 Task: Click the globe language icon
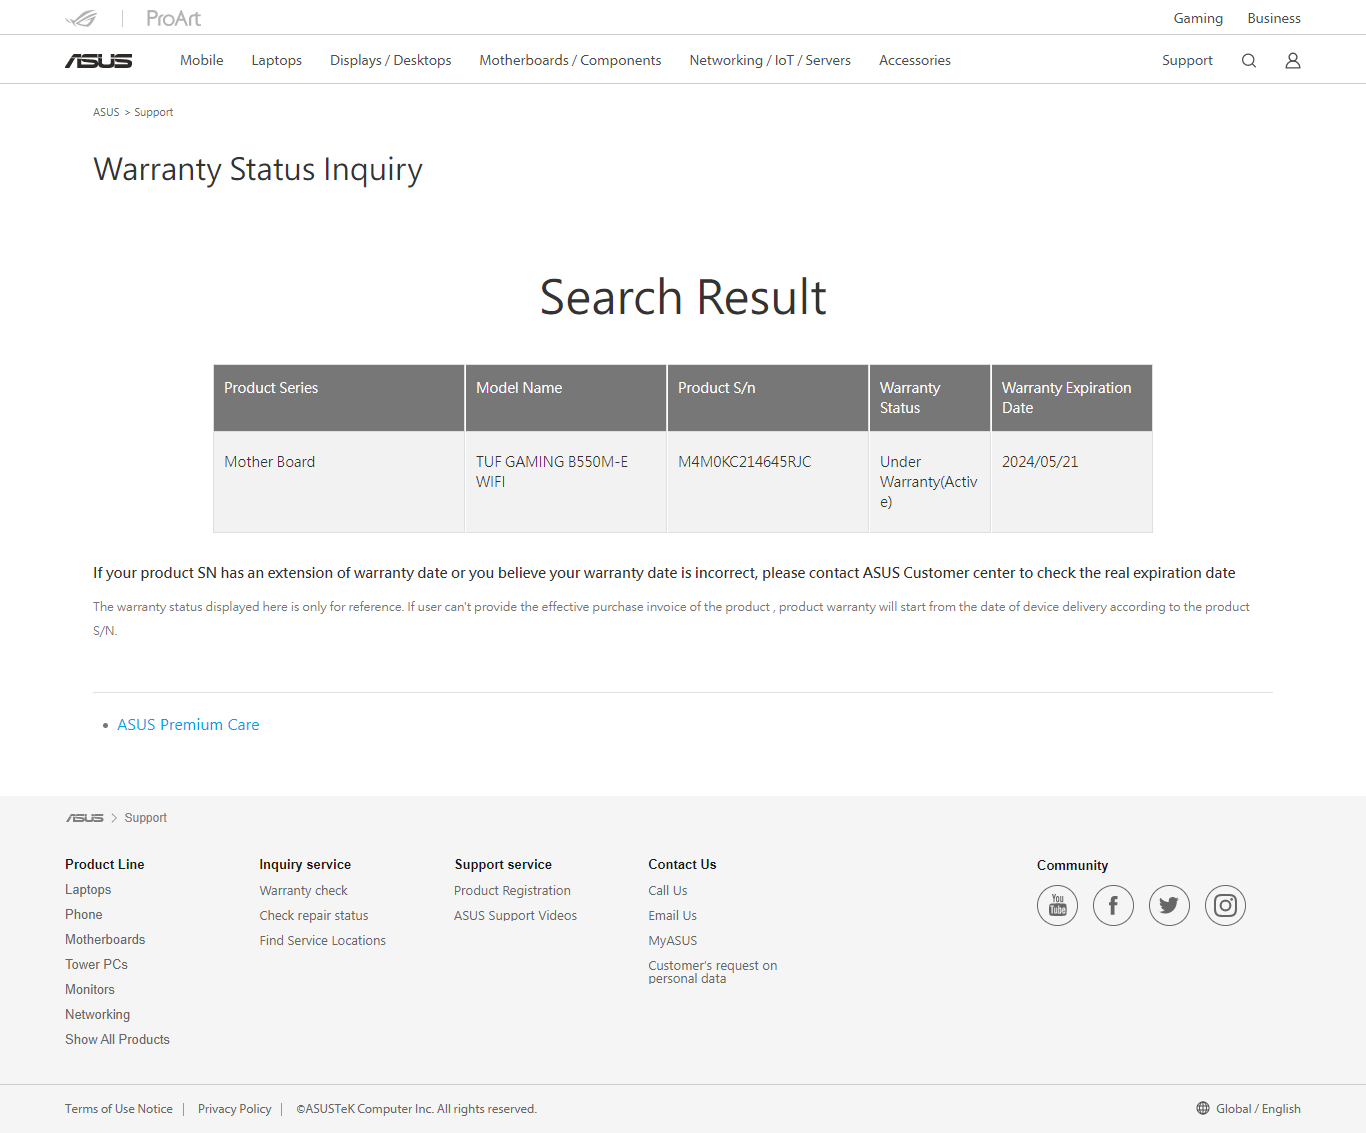(x=1203, y=1108)
